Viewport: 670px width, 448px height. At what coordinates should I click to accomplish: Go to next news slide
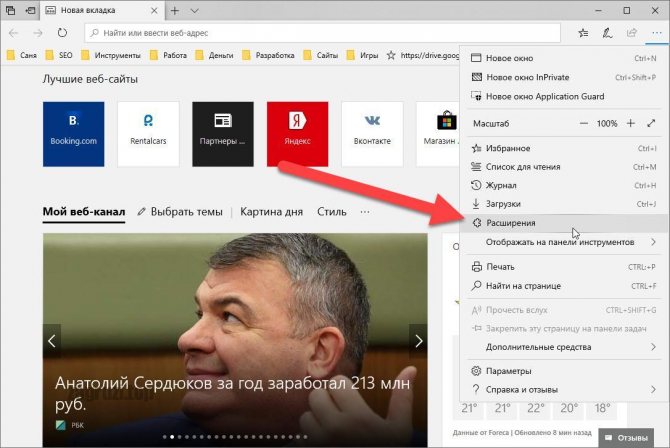(x=418, y=341)
